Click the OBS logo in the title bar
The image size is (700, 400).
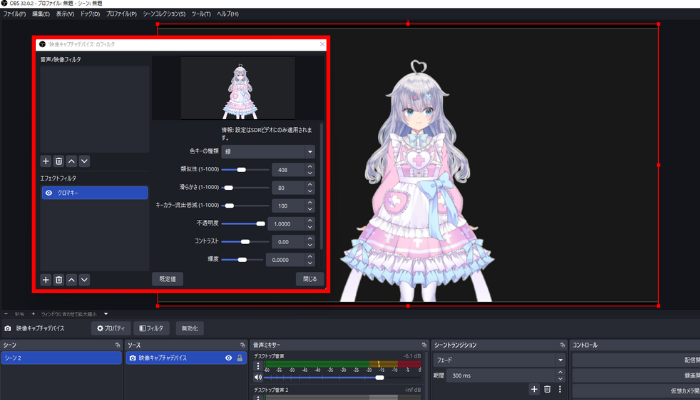tap(4, 3)
